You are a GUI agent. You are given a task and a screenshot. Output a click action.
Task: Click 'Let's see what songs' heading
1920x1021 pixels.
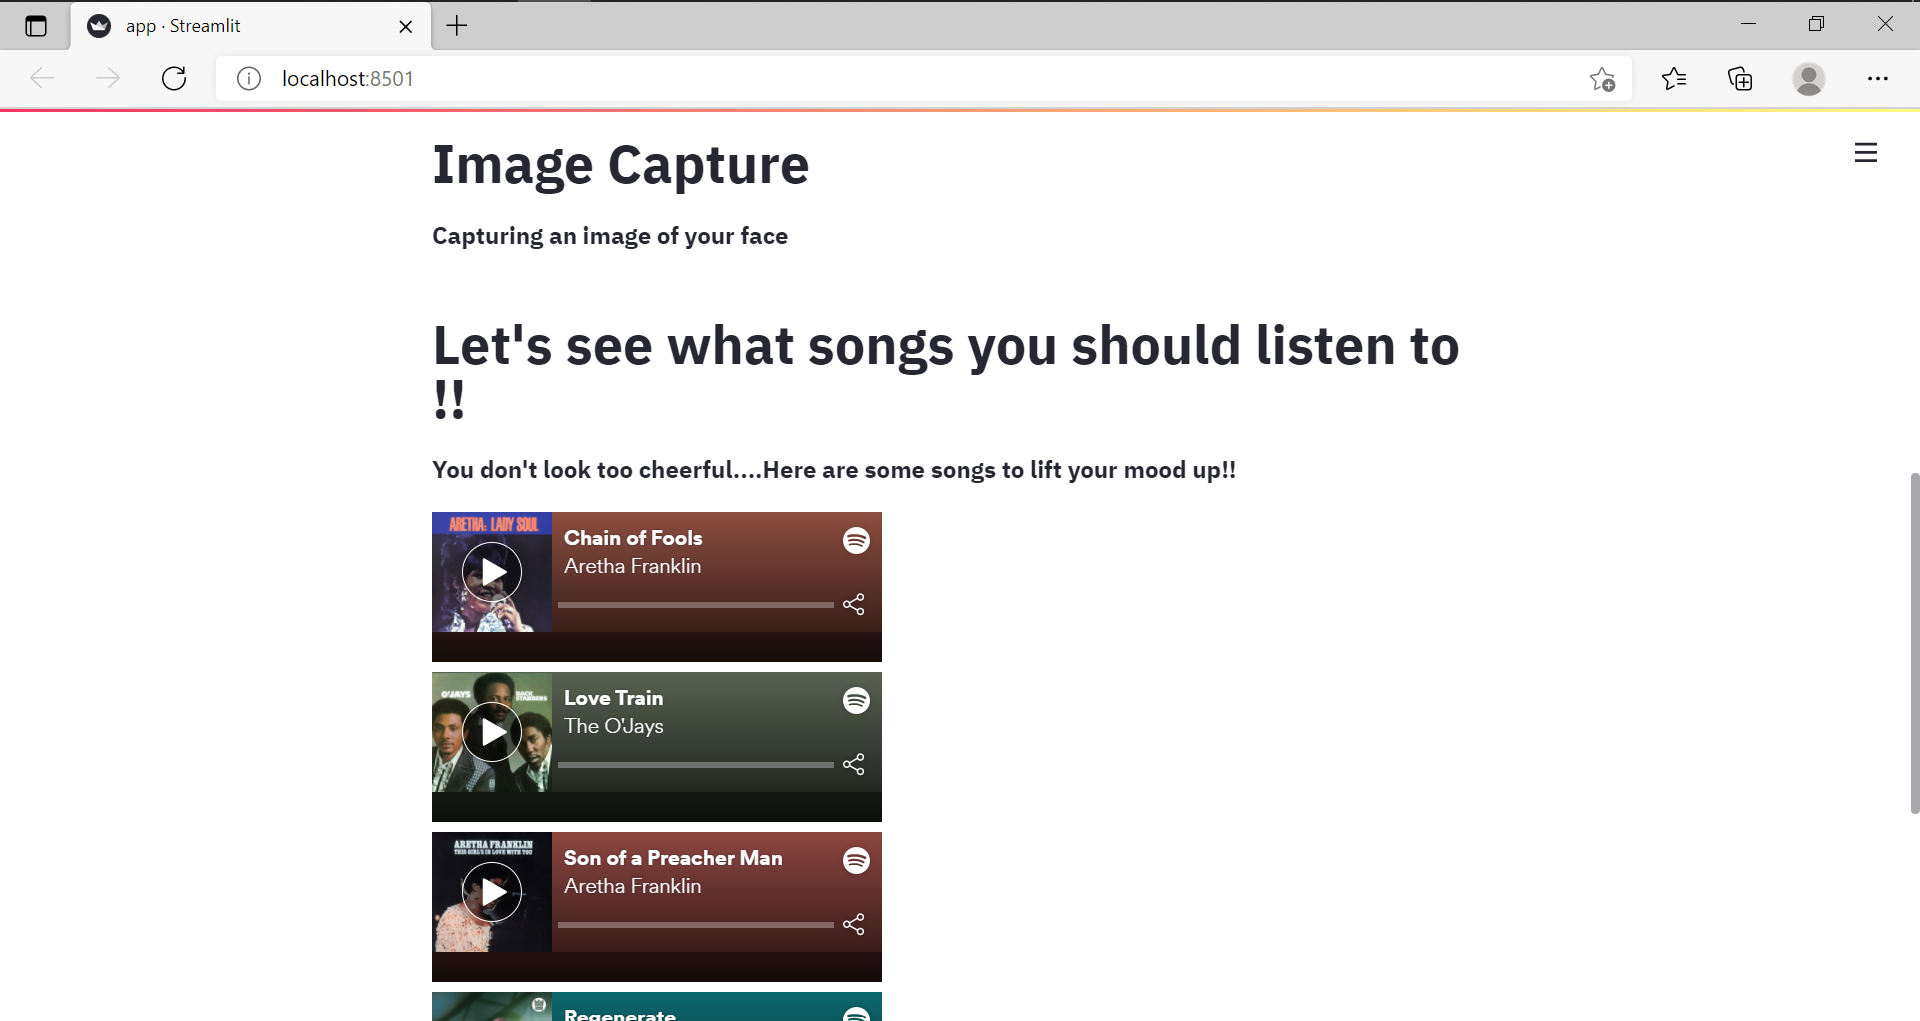pyautogui.click(x=946, y=372)
